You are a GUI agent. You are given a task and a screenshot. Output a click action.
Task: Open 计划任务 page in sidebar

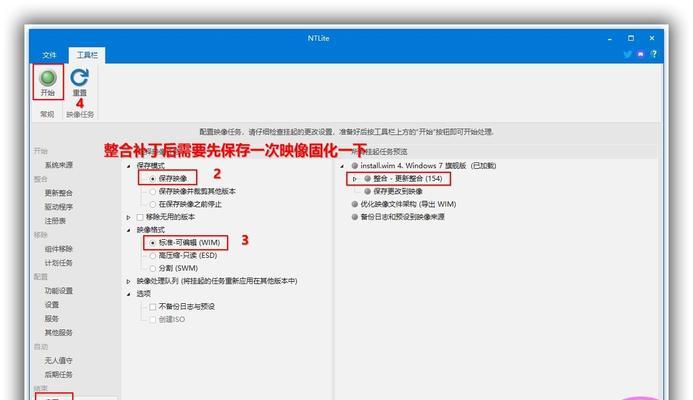[58, 263]
